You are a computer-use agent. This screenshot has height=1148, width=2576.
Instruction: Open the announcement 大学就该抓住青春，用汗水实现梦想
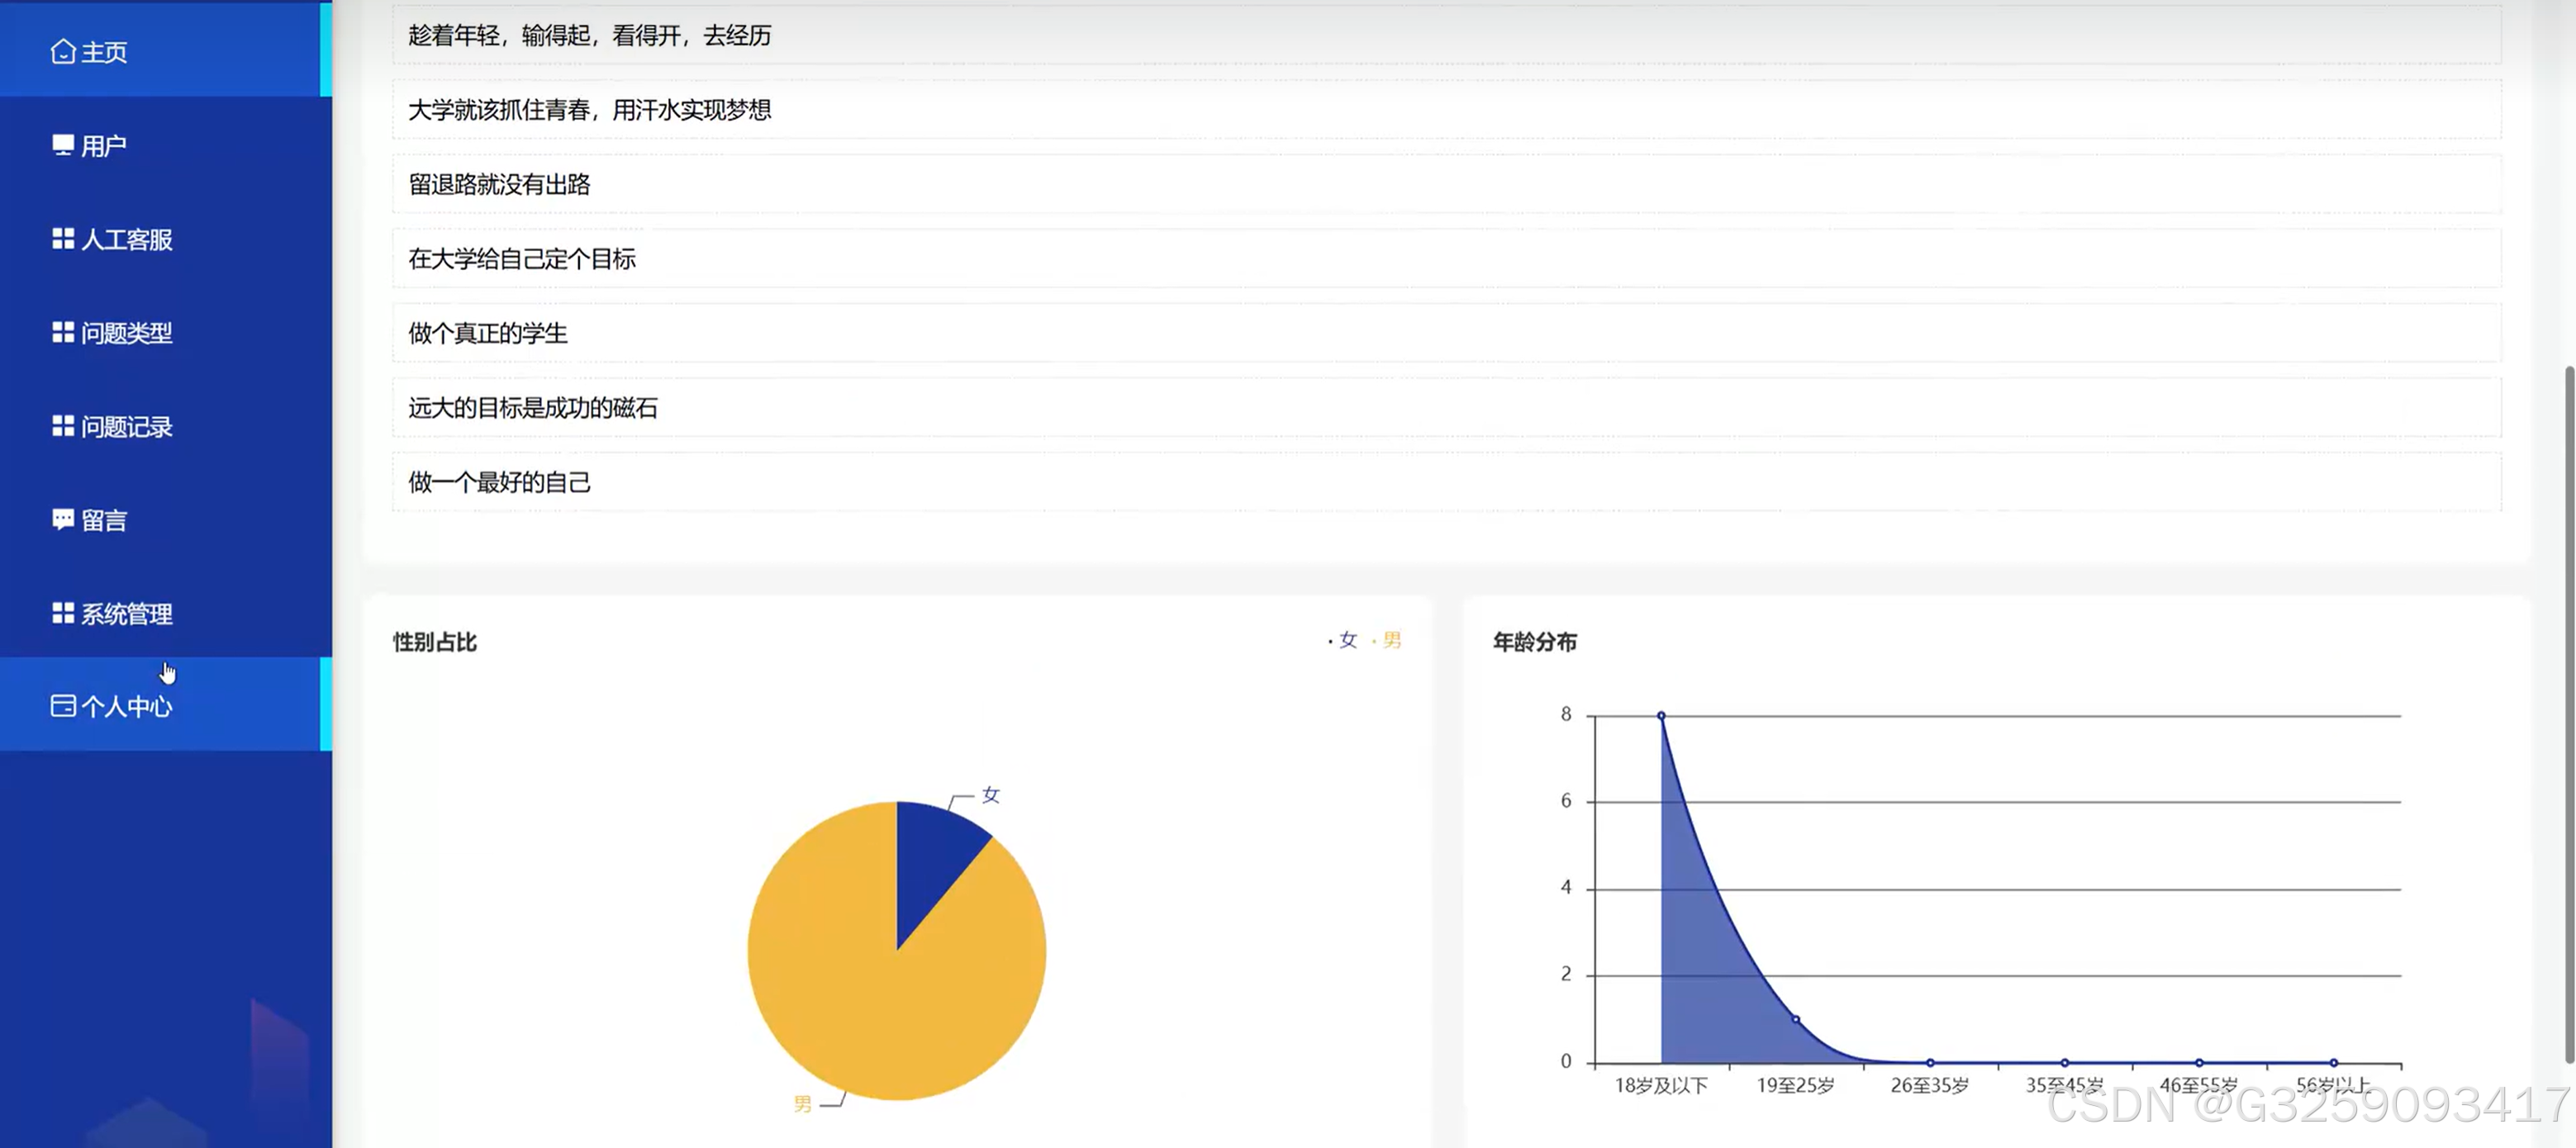click(x=1446, y=110)
